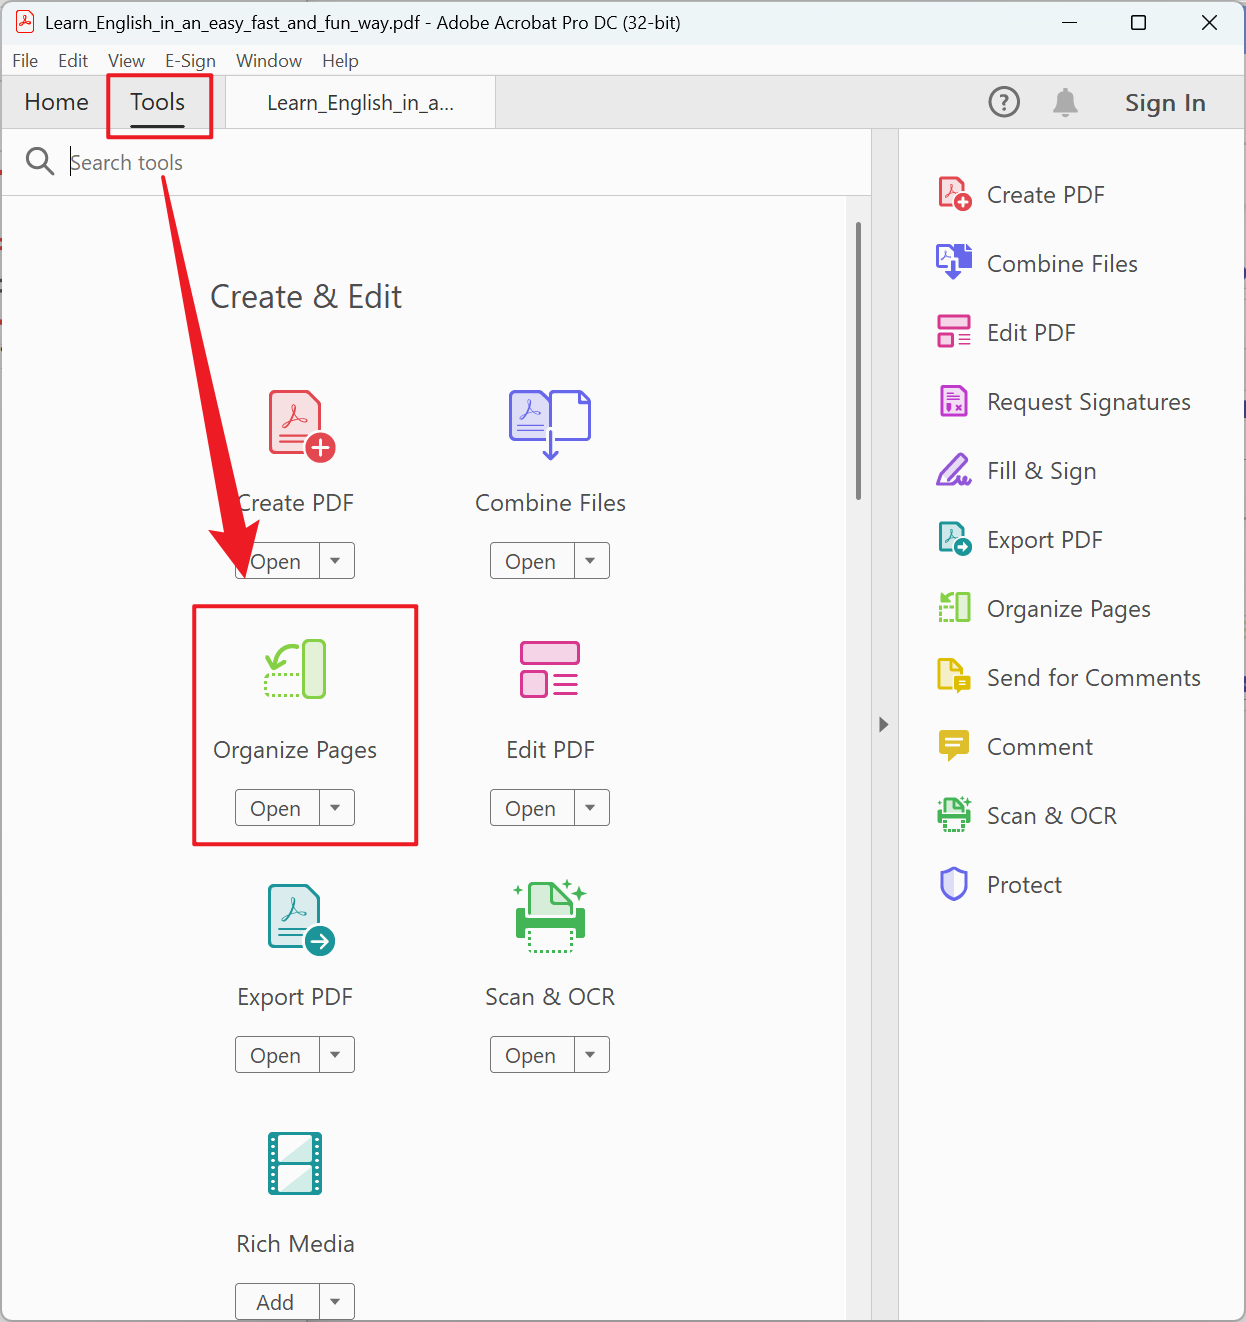
Task: Click Send for Comments label in sidebar
Action: pos(1093,677)
